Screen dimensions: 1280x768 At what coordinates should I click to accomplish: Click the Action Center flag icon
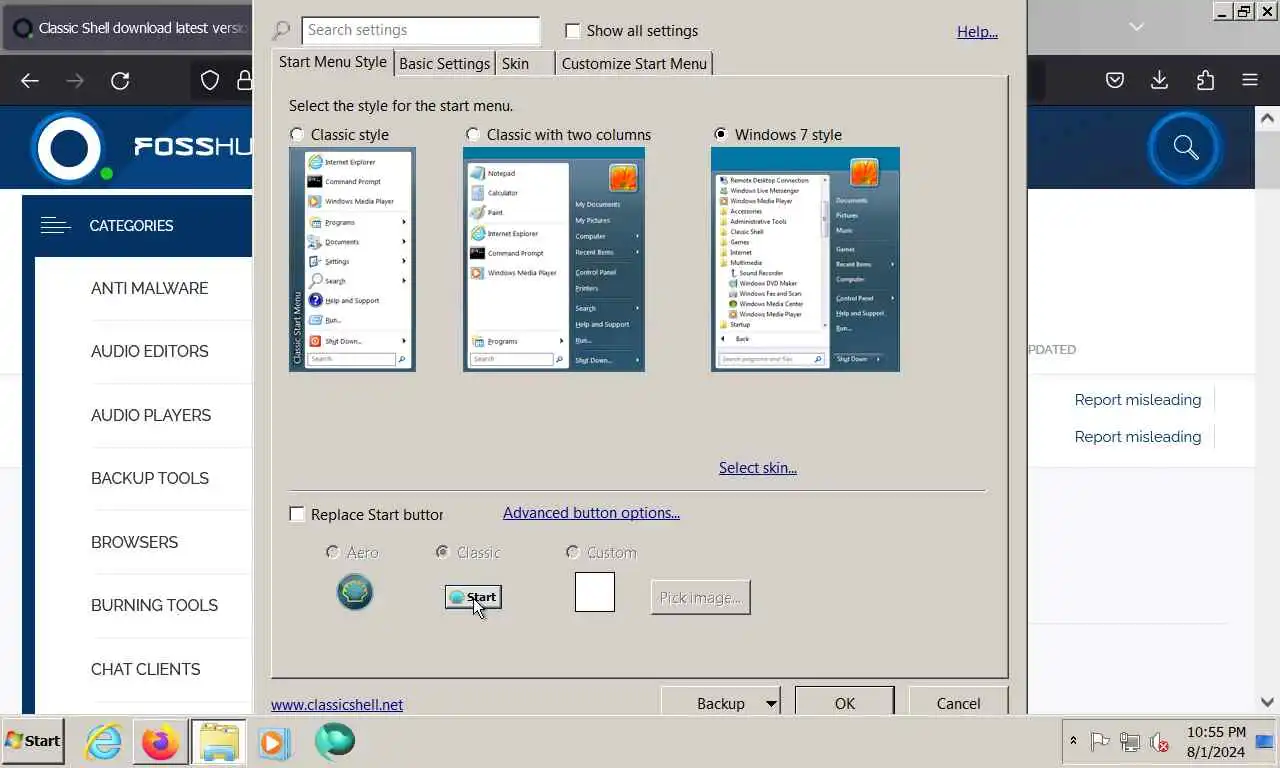[x=1100, y=741]
